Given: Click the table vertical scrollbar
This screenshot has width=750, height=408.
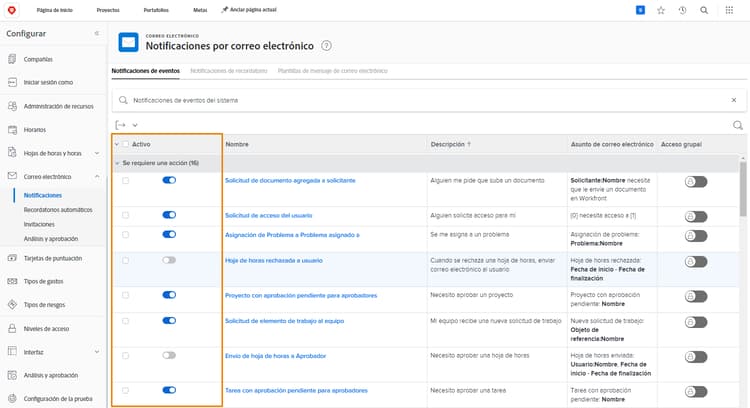Looking at the screenshot, I should pos(743,189).
